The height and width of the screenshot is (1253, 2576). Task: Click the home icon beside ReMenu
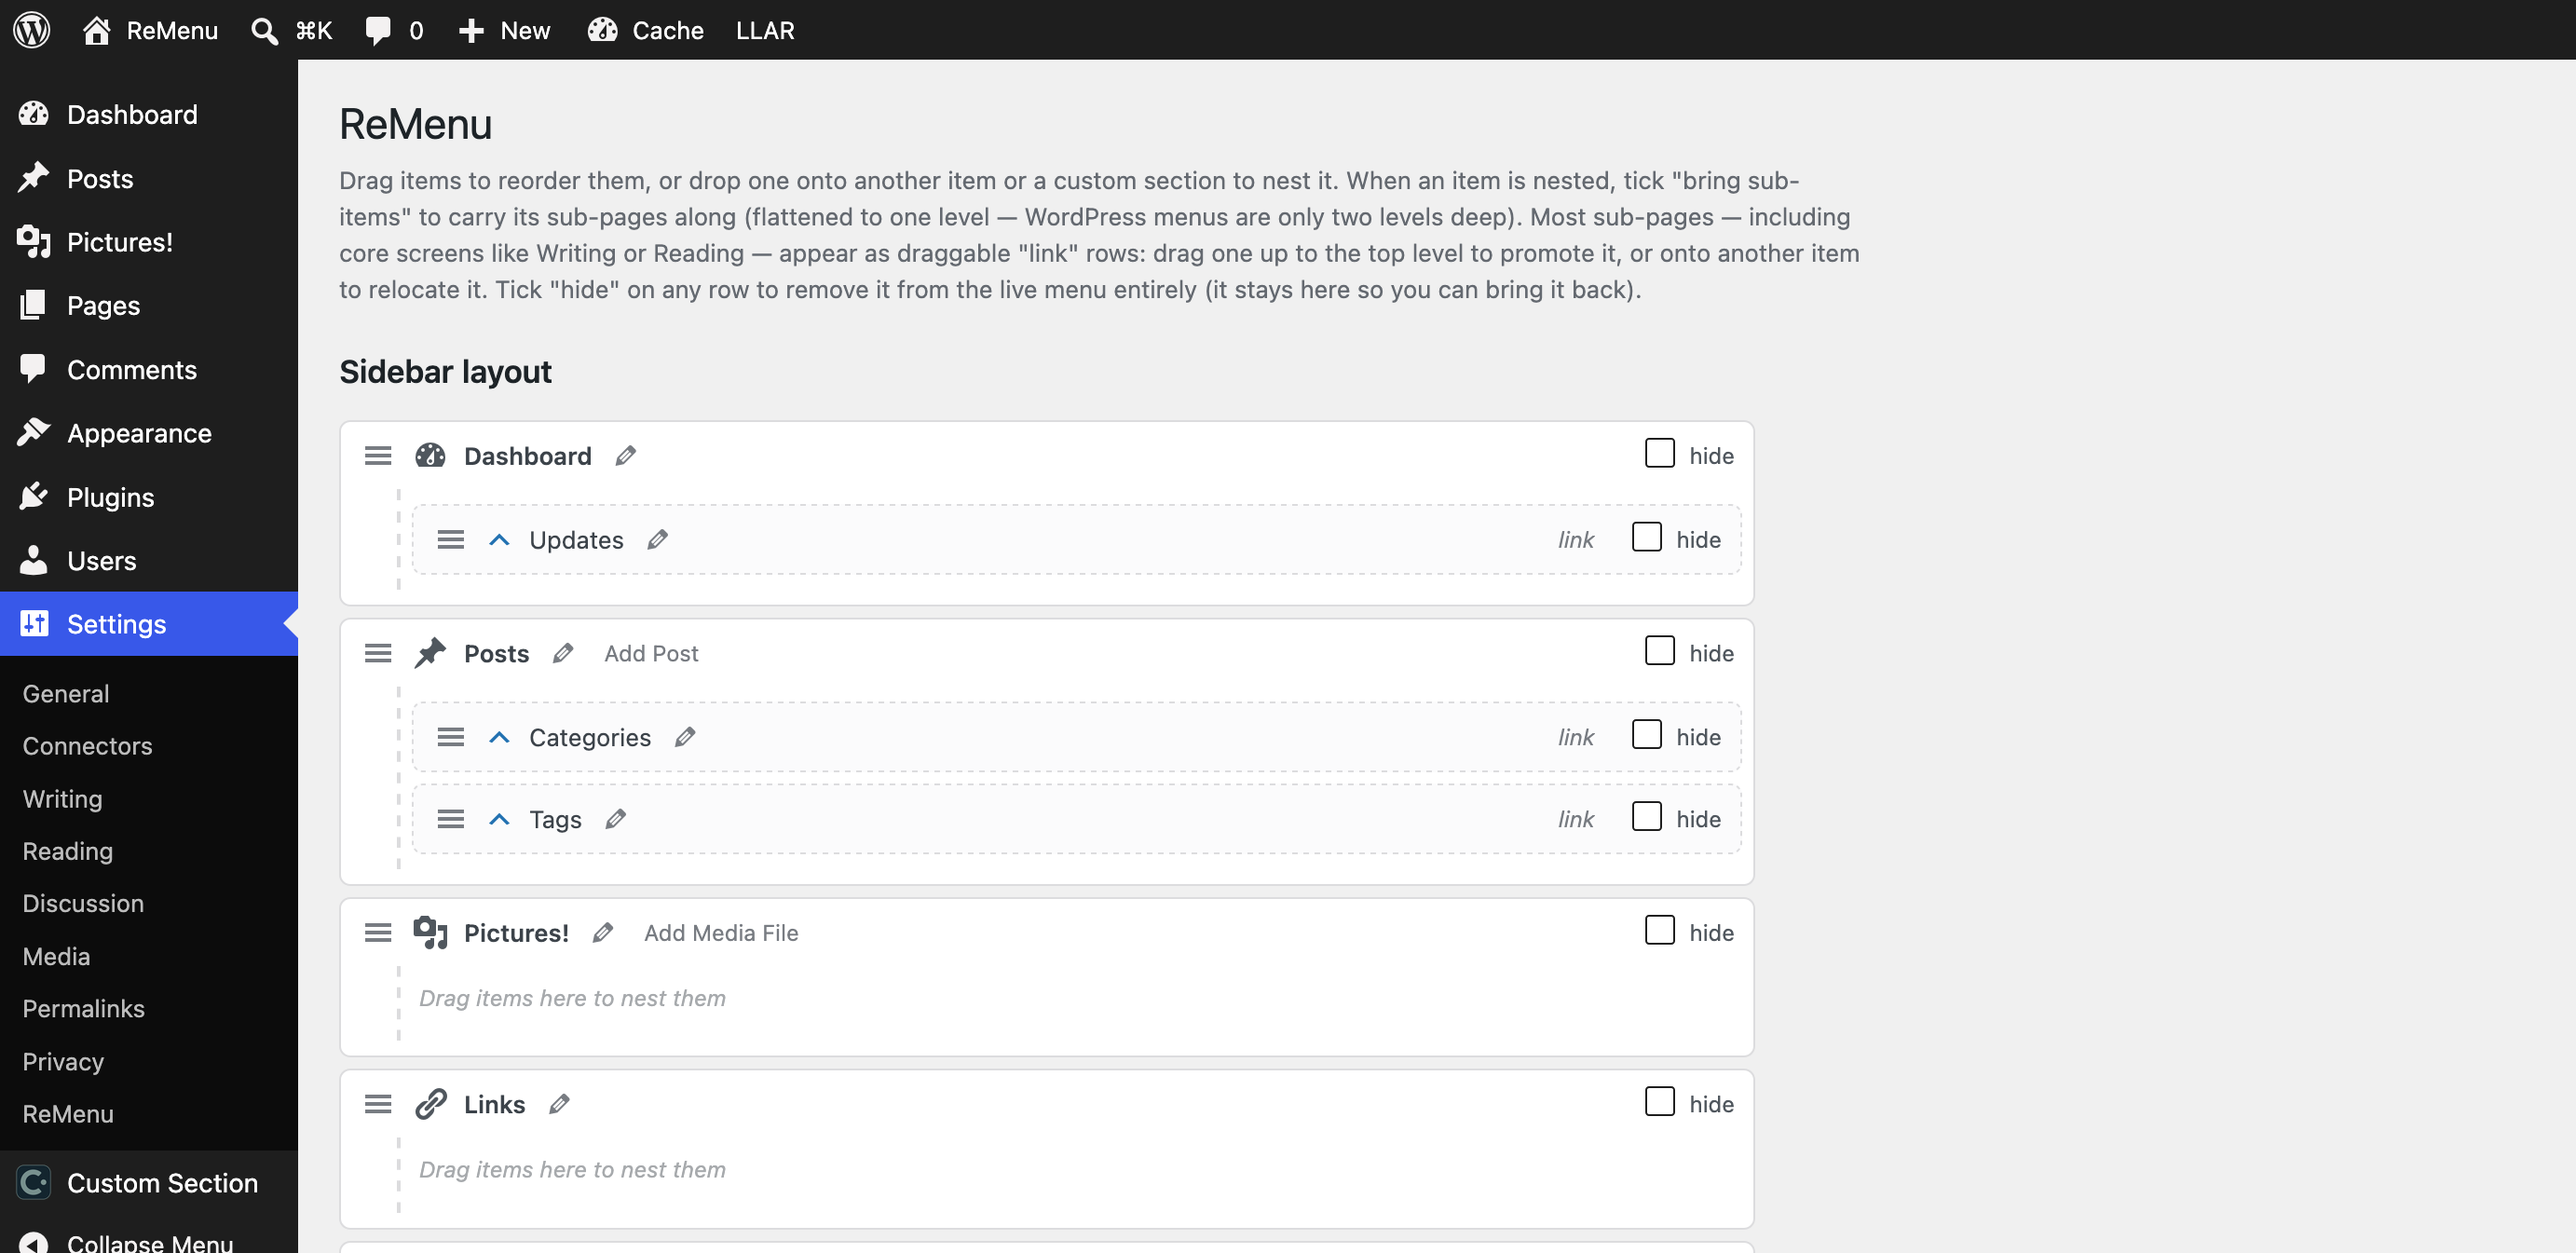coord(96,30)
